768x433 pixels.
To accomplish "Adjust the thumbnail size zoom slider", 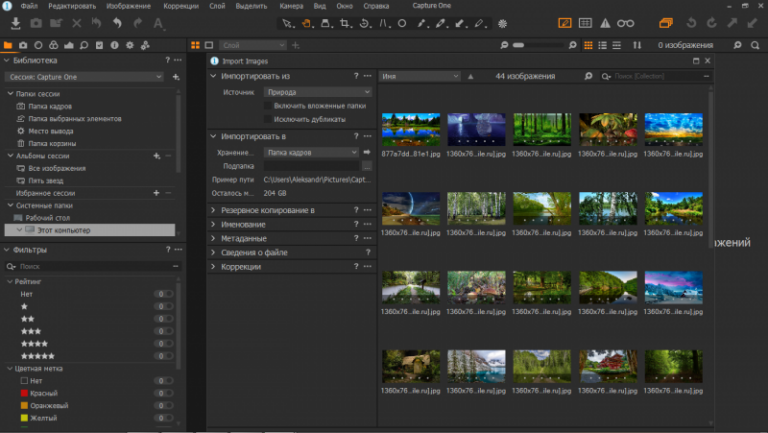I will pyautogui.click(x=538, y=45).
